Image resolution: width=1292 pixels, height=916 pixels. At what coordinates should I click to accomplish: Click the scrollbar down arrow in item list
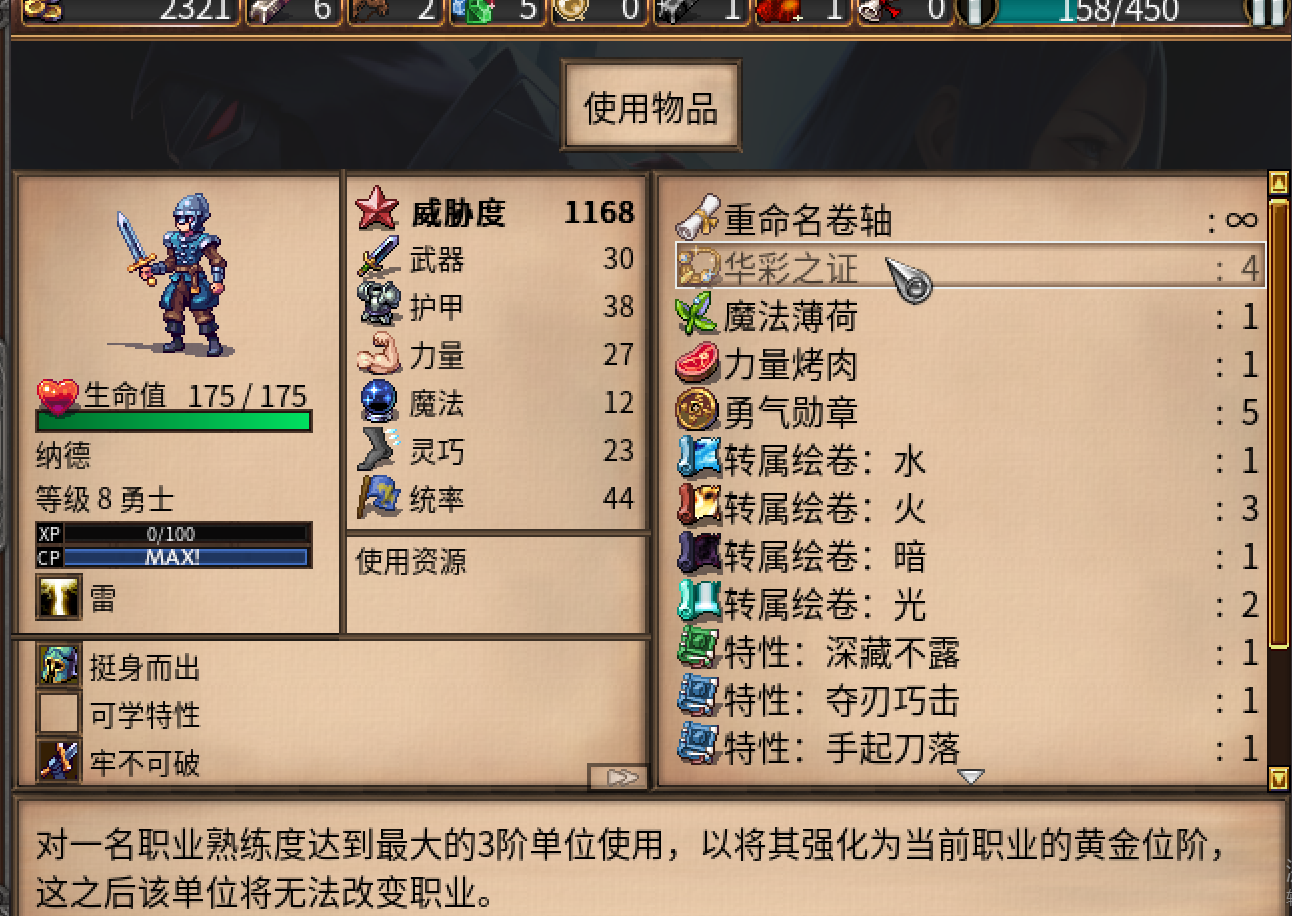point(1278,778)
